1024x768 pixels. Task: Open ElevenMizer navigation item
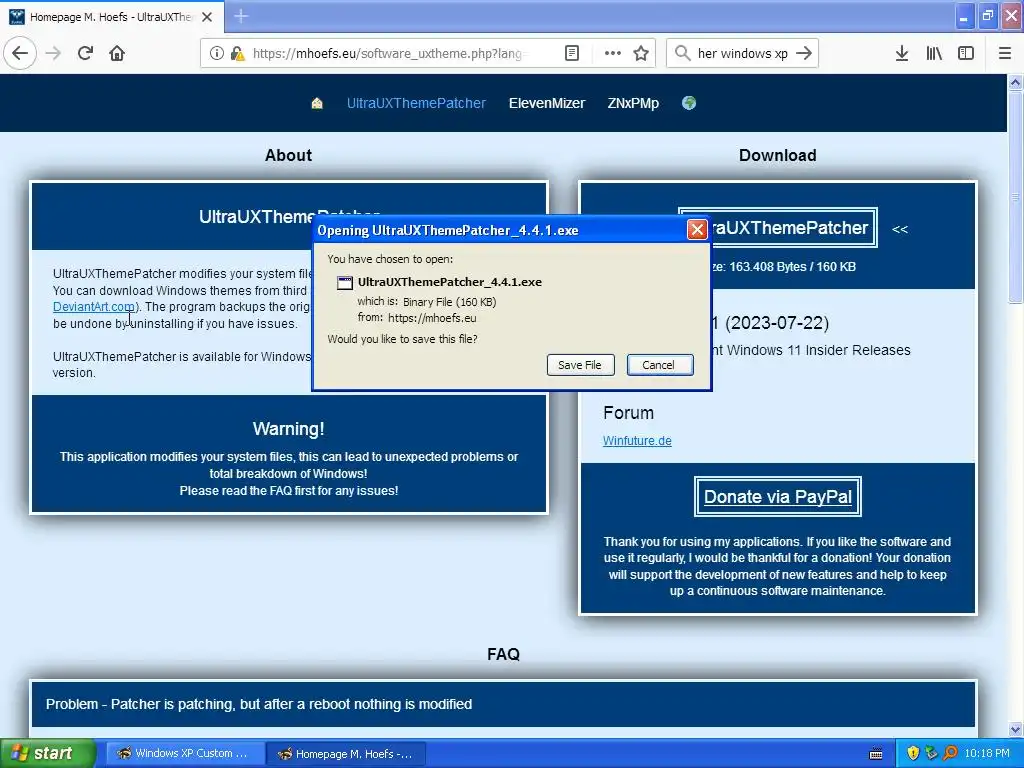coord(547,103)
